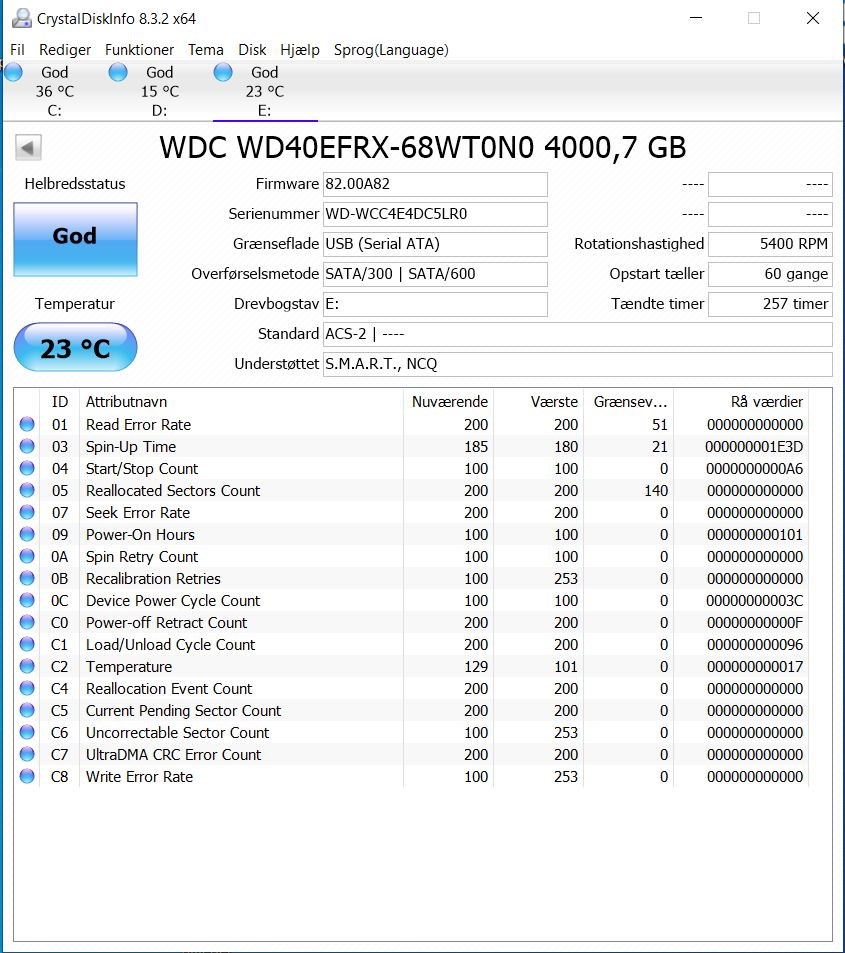Click the raw value 00000000003C
Image resolution: width=845 pixels, height=953 pixels.
[x=754, y=600]
